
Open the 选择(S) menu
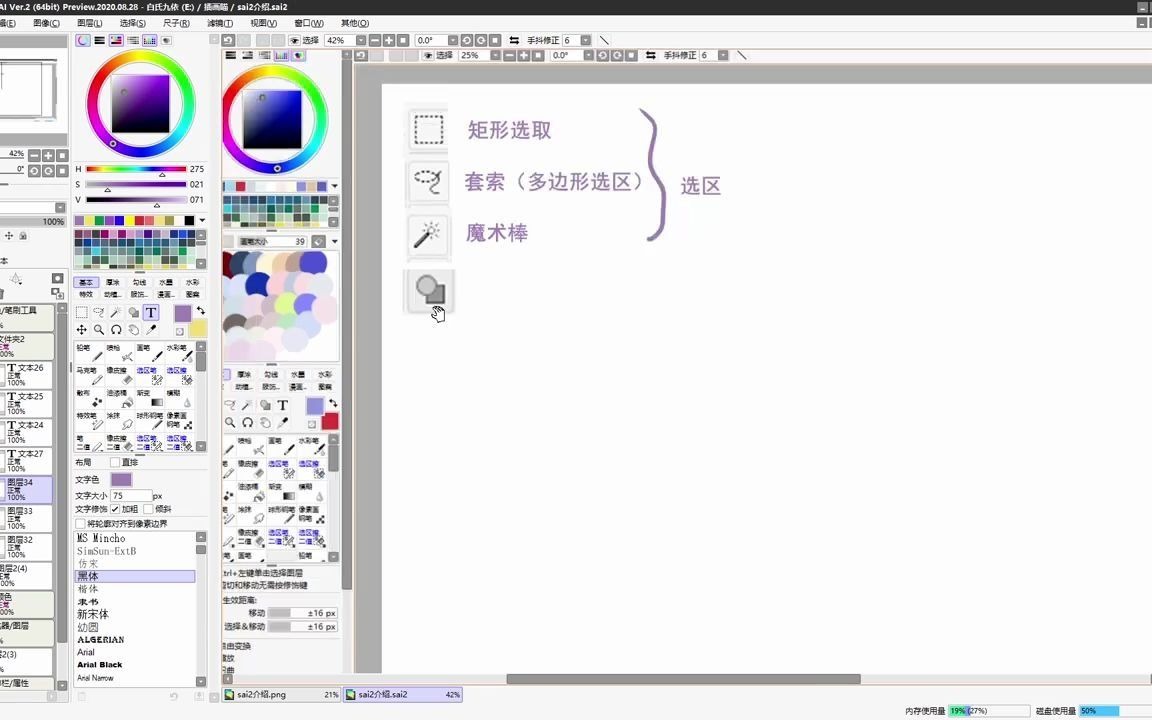click(x=132, y=22)
